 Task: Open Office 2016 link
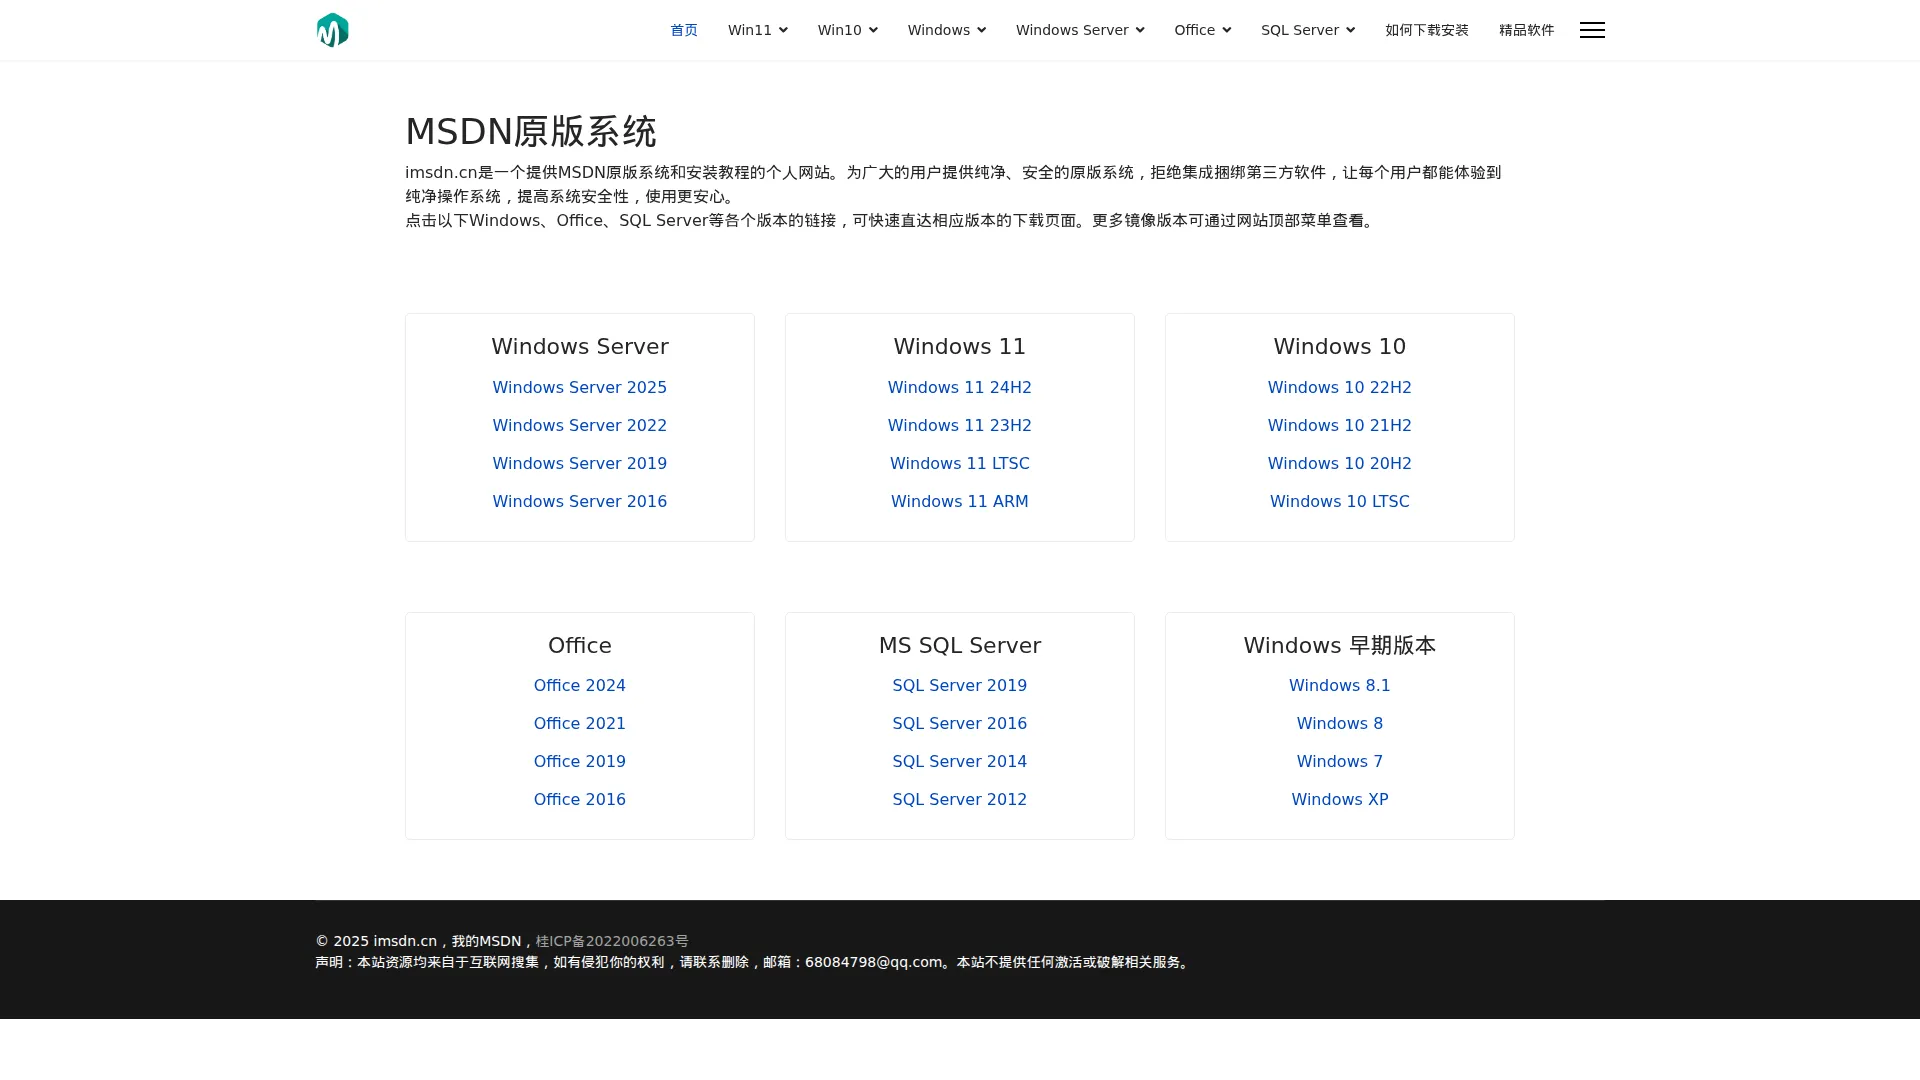click(x=580, y=800)
